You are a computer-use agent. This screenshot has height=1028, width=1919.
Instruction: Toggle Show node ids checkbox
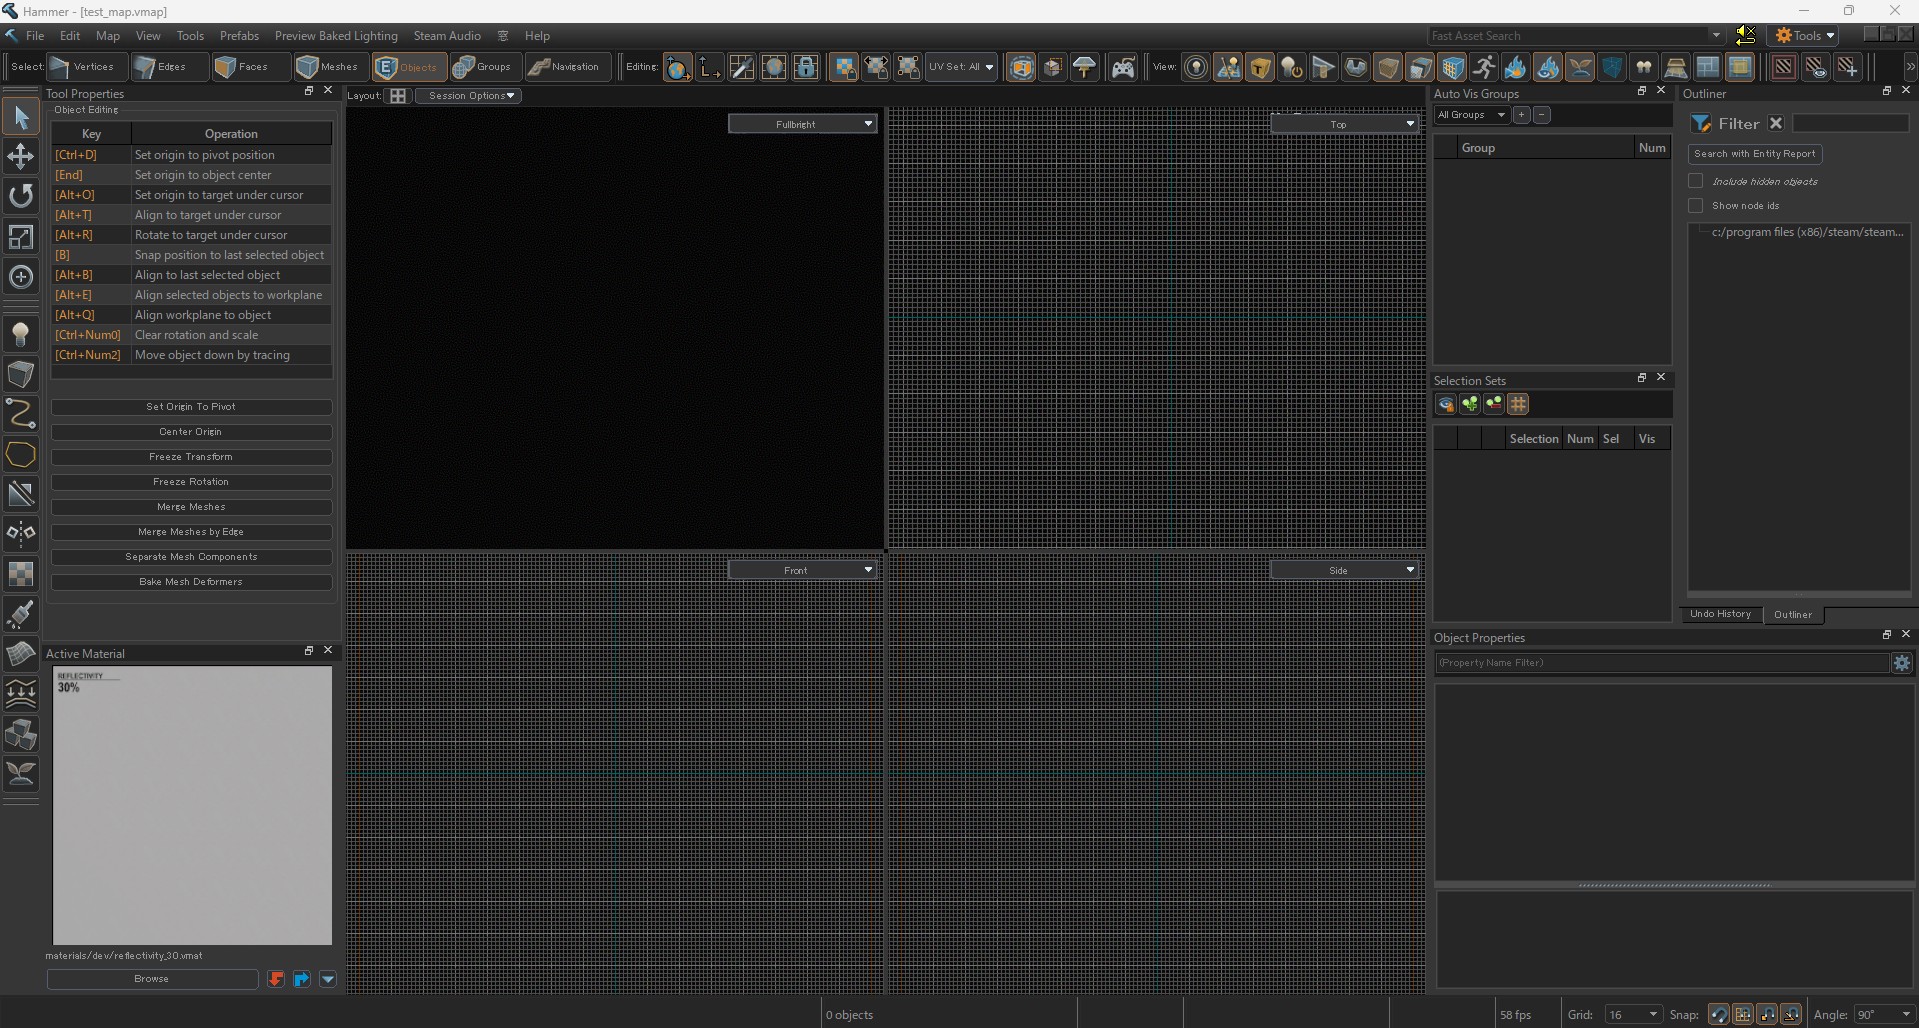tap(1696, 206)
